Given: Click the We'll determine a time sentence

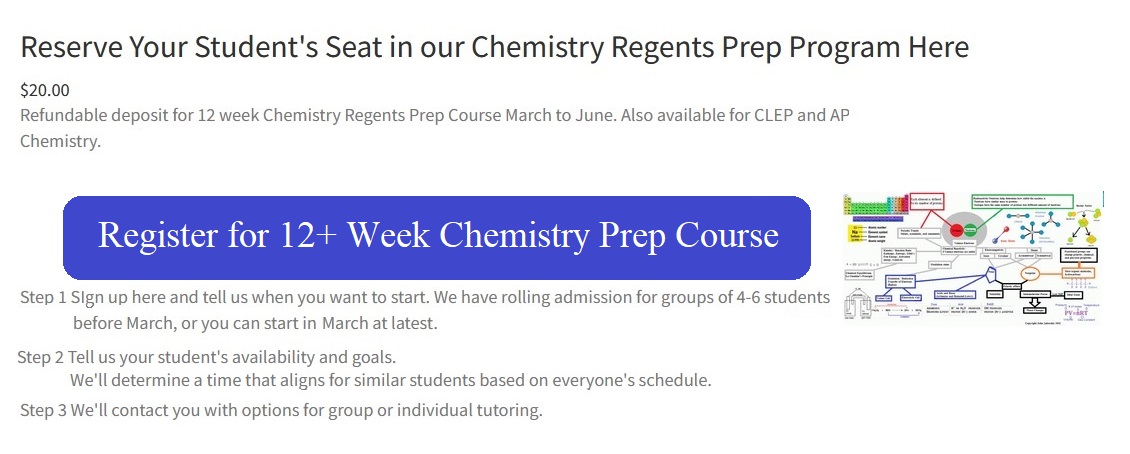Looking at the screenshot, I should 391,380.
